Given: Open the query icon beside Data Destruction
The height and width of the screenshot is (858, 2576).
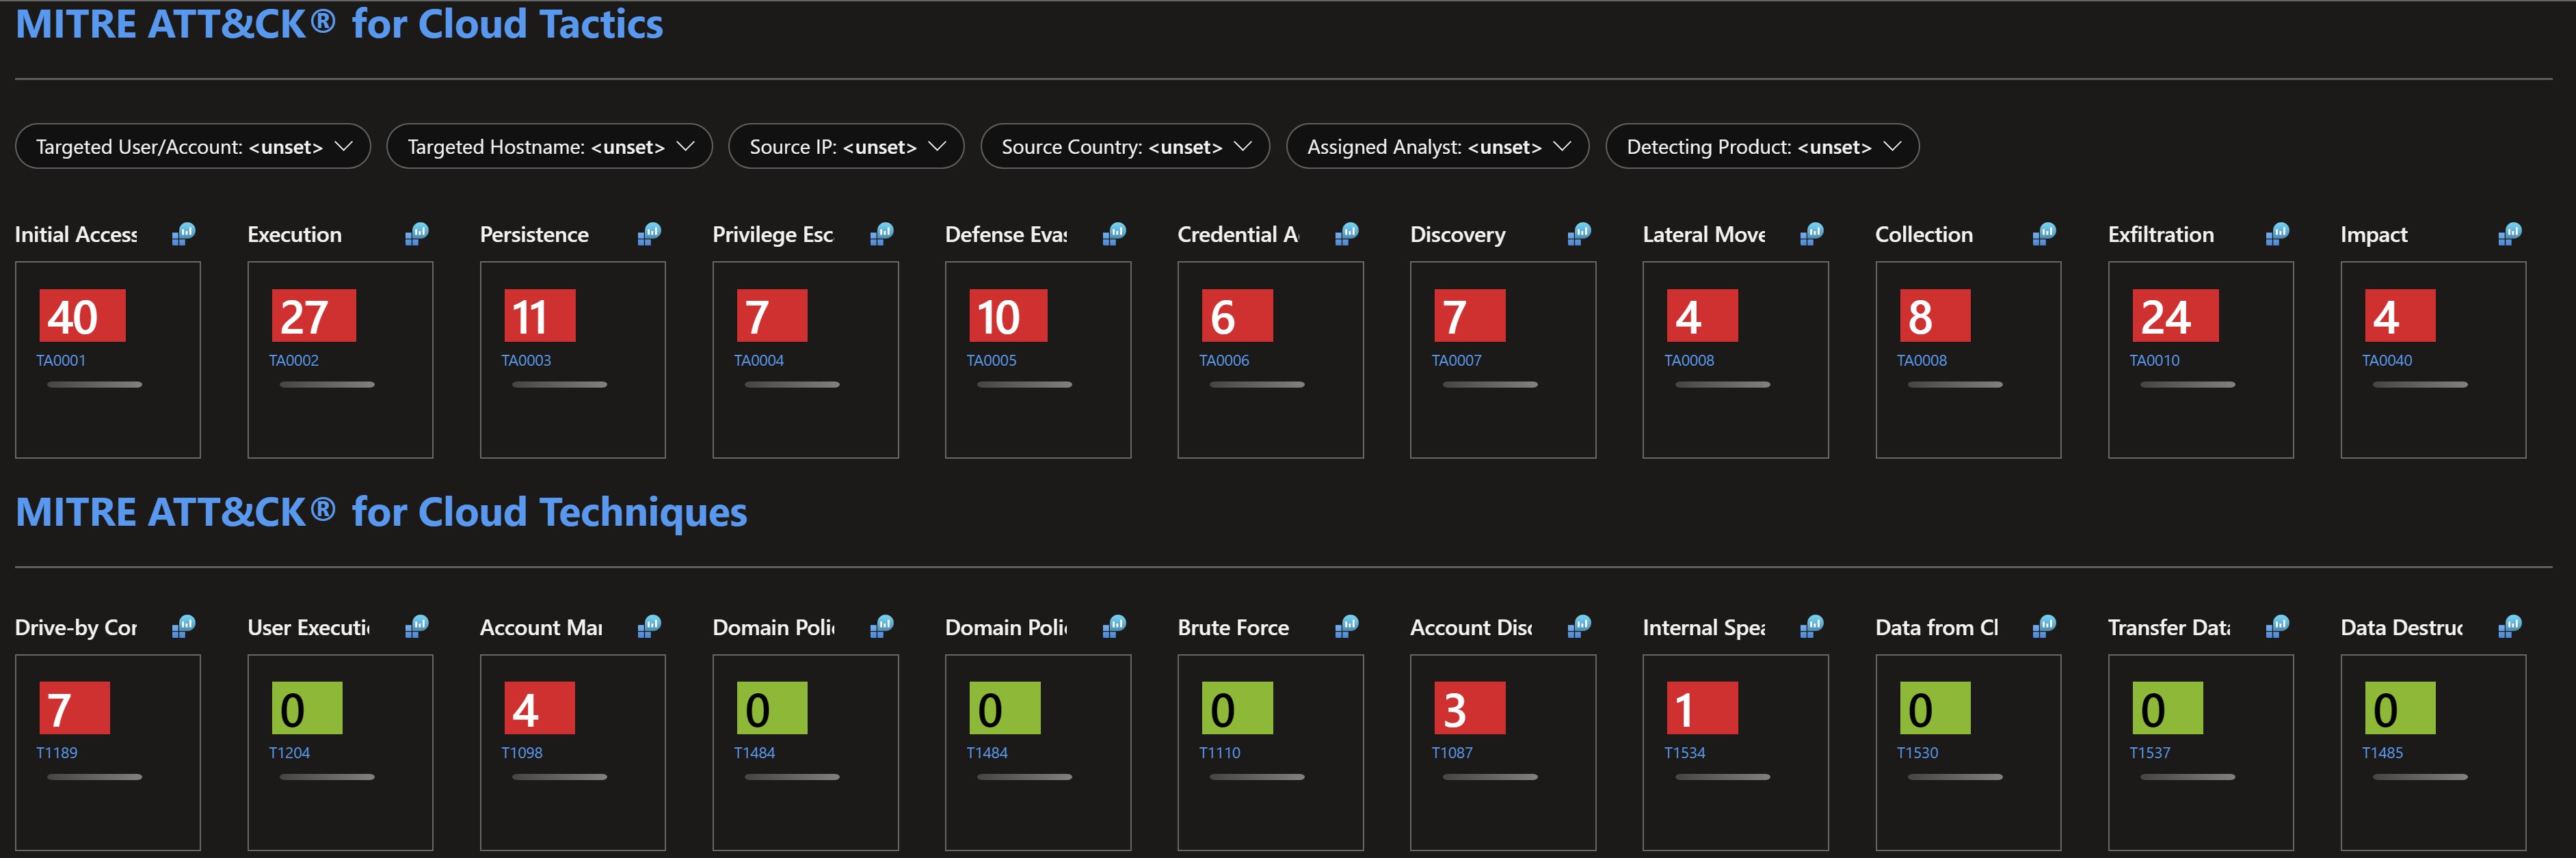Looking at the screenshot, I should coord(2510,627).
